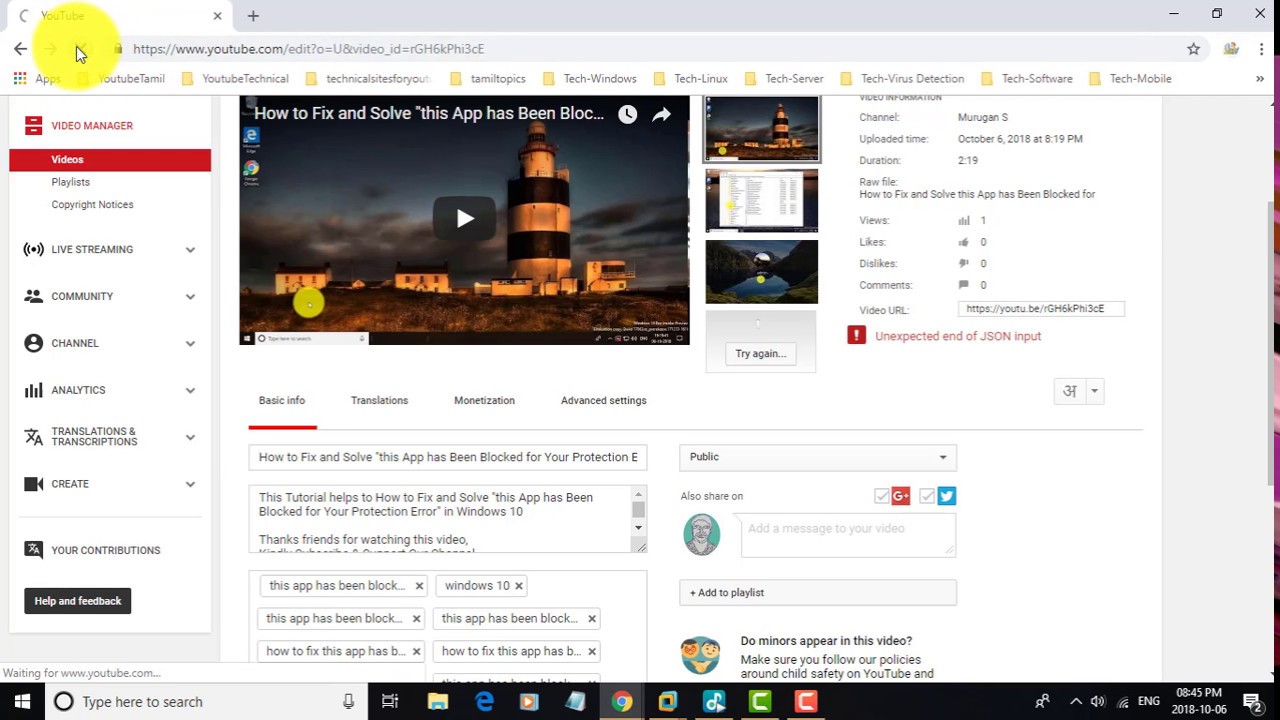Click the description box scrollbar down arrow
Viewport: 1280px width, 720px height.
click(x=638, y=528)
